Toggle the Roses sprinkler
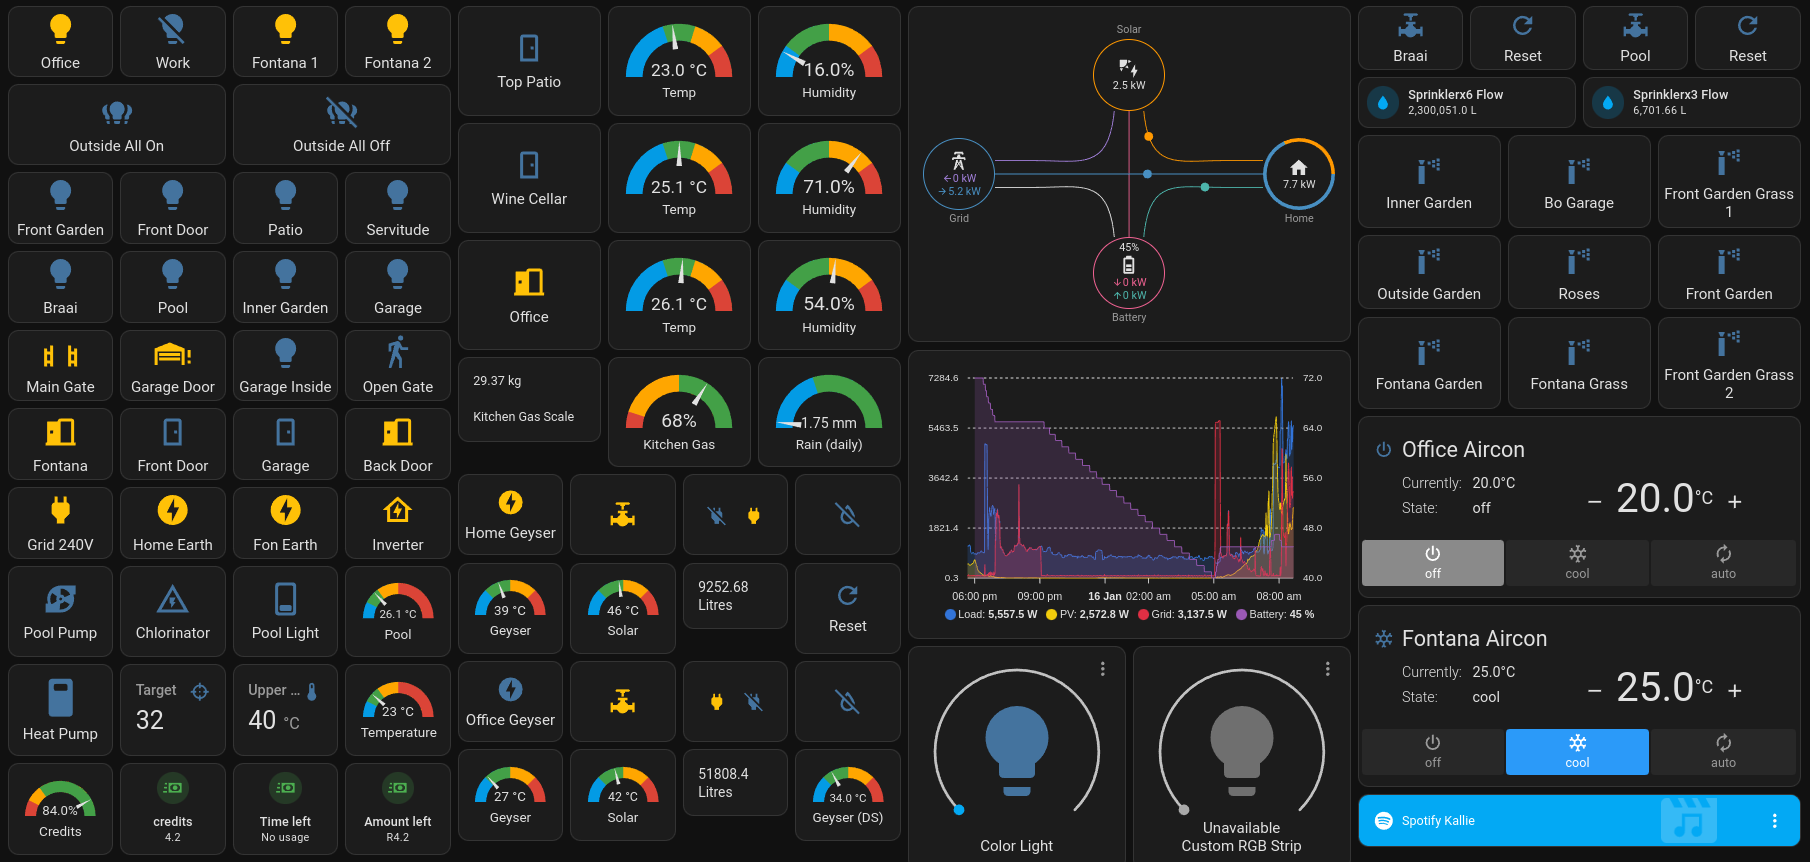Screen dimensions: 1810x862 (x=1578, y=272)
